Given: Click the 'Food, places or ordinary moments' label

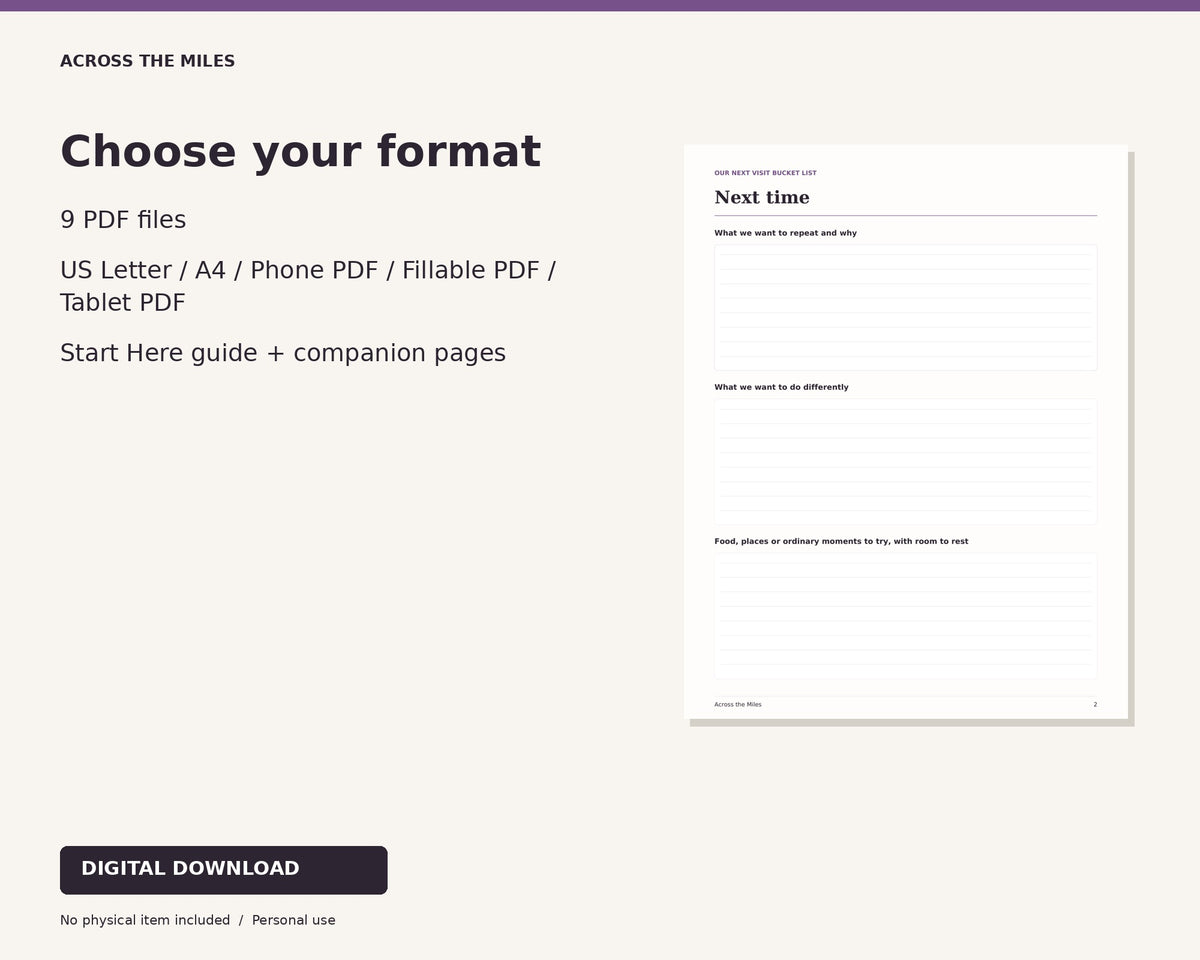Looking at the screenshot, I should [841, 541].
